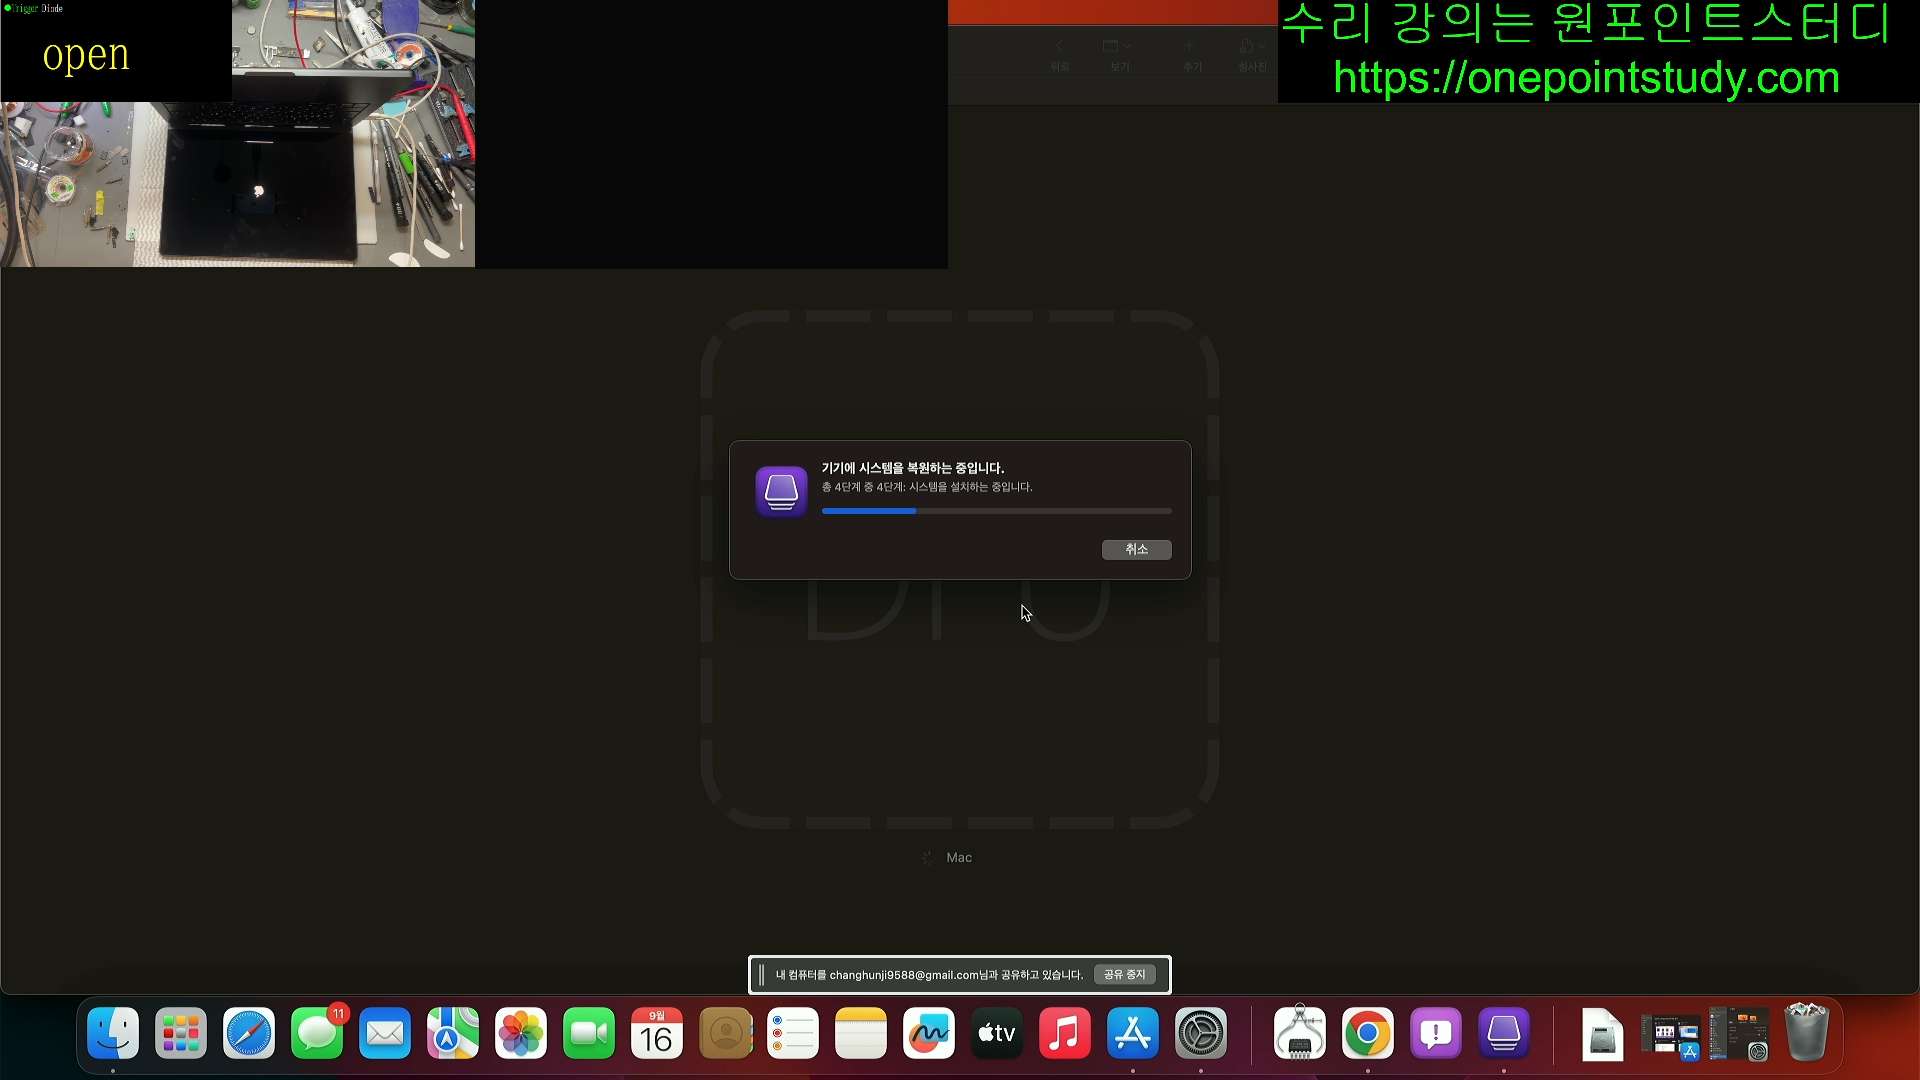
Task: Expand the 보기 view dropdown in the toolbar
Action: pos(1117,47)
